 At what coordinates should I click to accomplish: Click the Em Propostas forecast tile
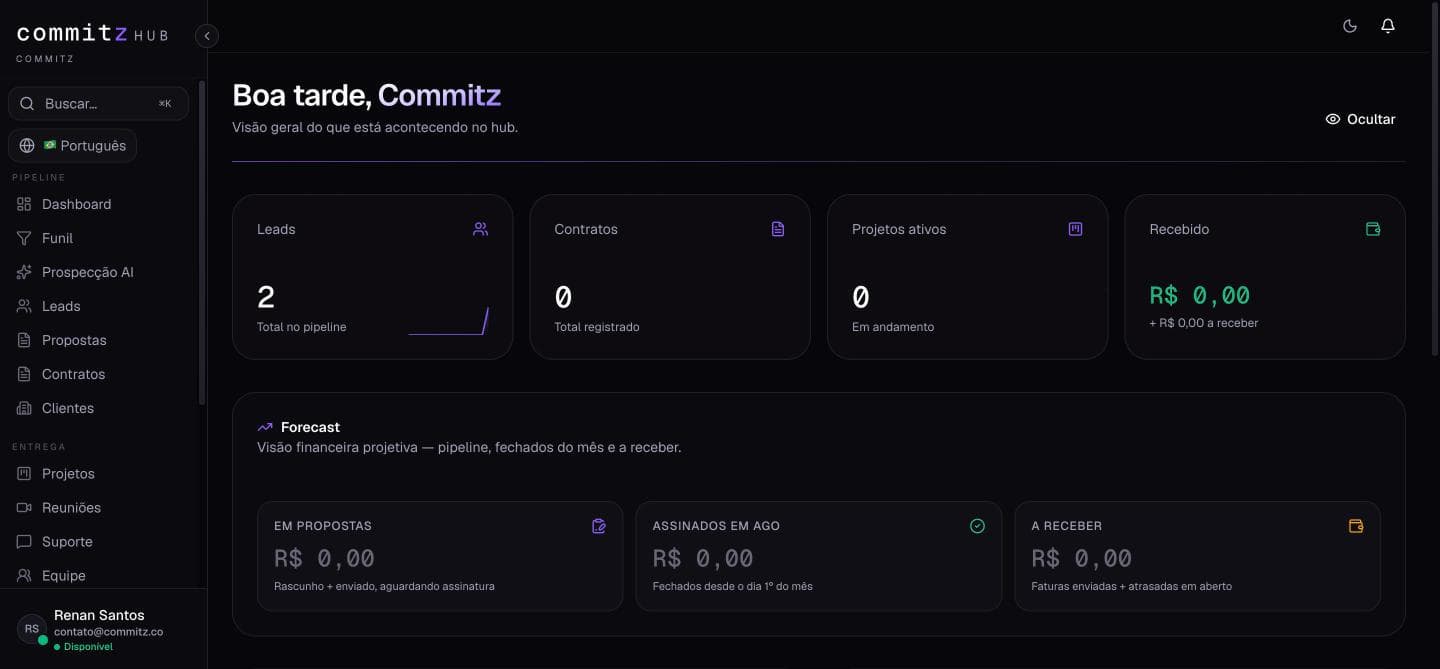tap(440, 556)
